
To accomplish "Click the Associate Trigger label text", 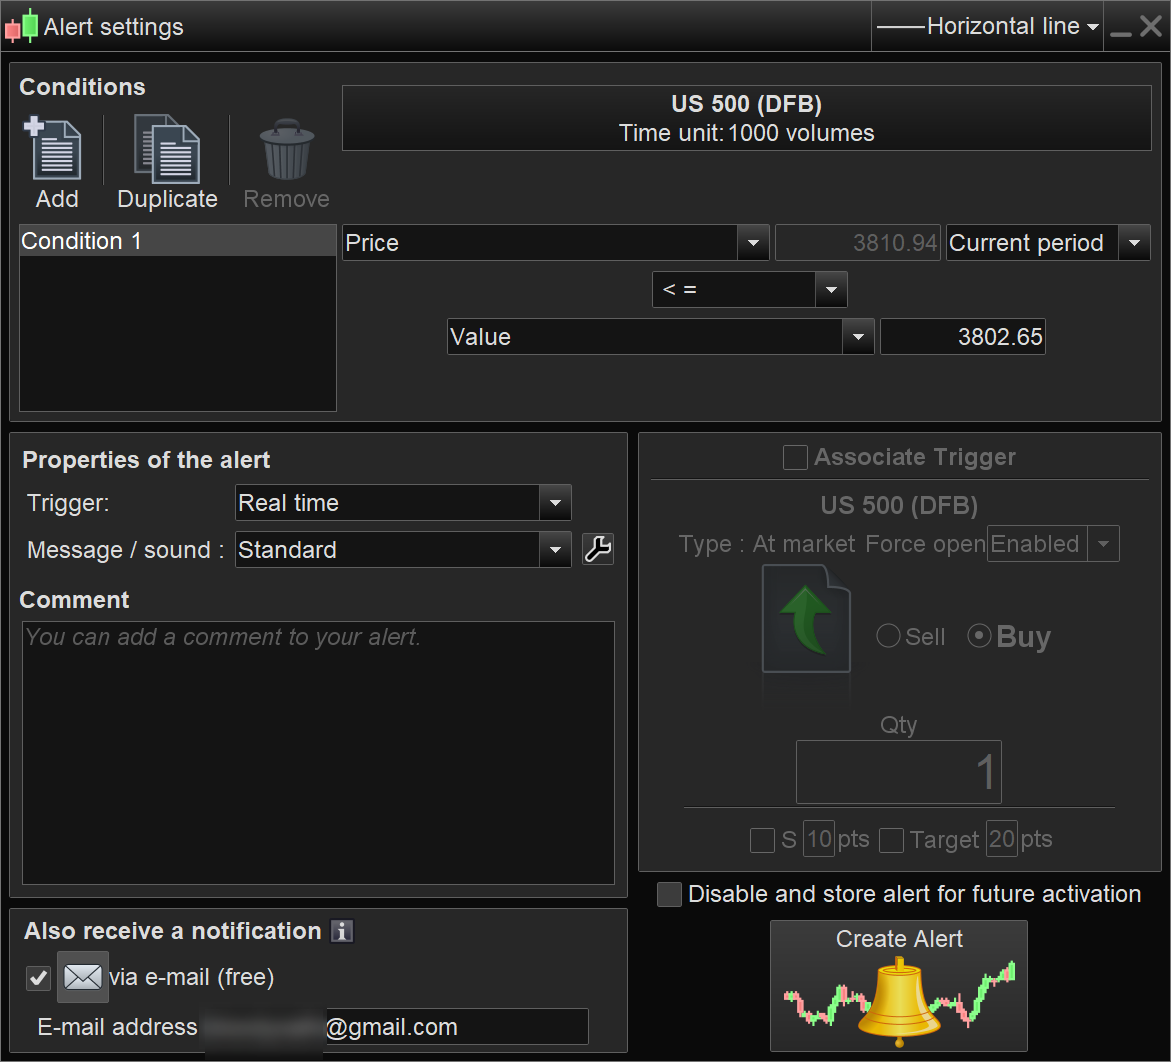I will tap(915, 457).
